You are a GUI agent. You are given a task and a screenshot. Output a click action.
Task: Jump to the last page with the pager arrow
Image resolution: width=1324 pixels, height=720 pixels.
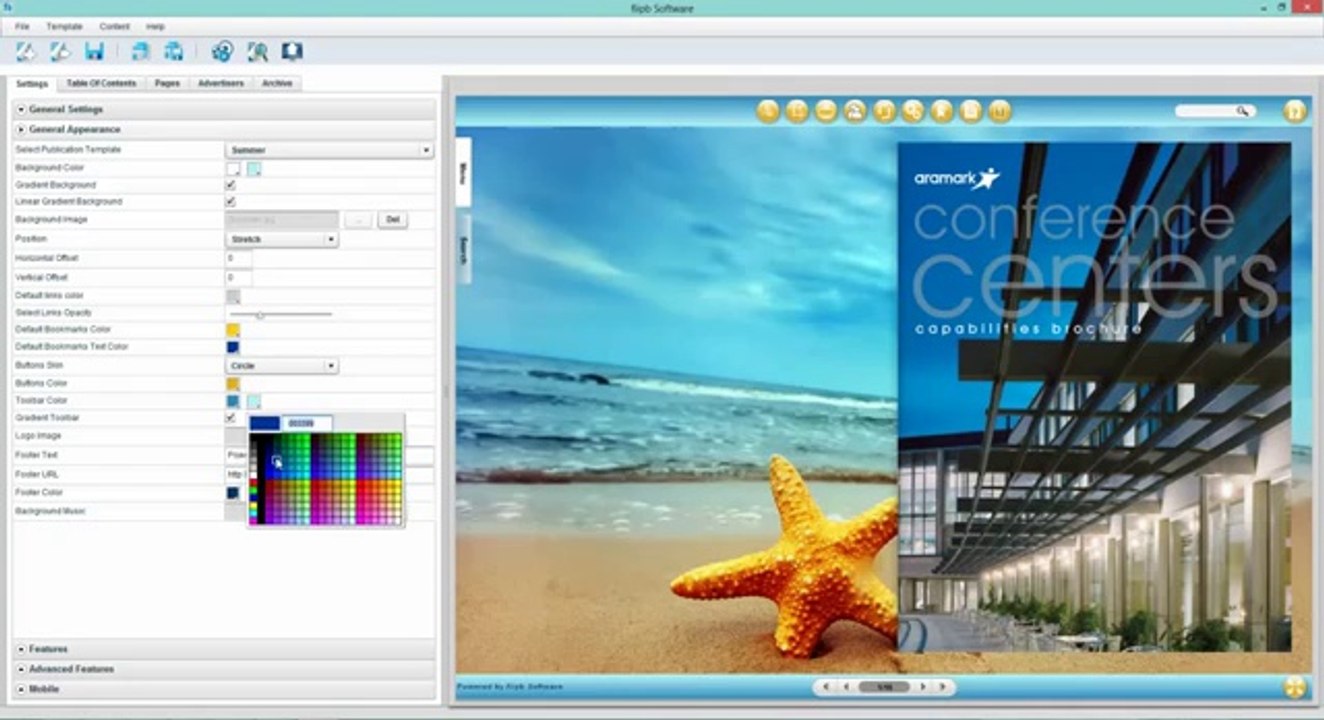tap(941, 687)
